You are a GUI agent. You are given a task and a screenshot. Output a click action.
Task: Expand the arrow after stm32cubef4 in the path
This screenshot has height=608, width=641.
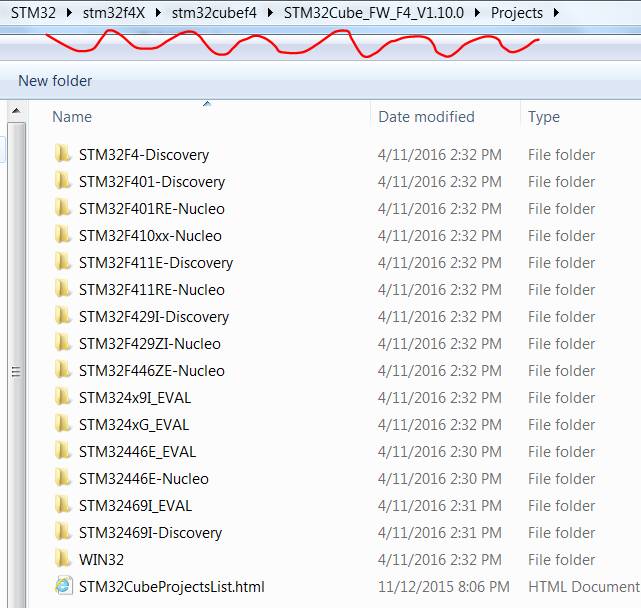point(270,13)
